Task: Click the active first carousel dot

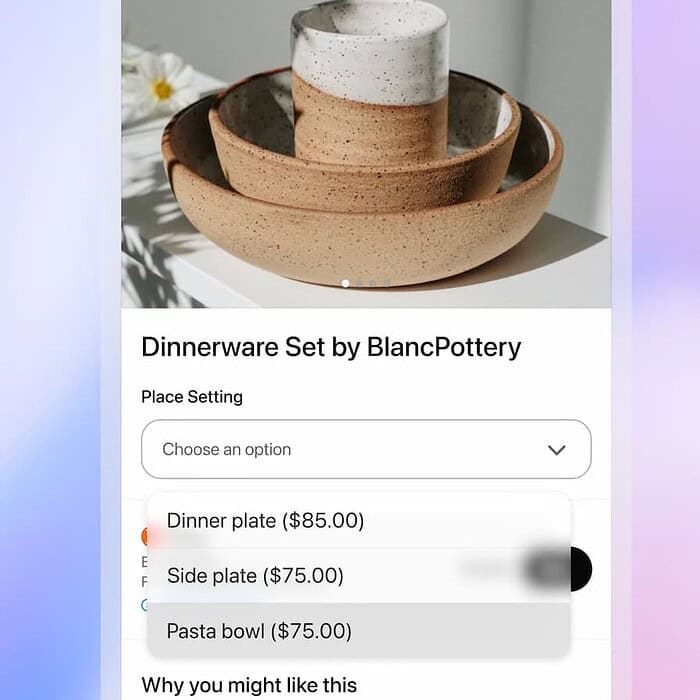Action: point(345,283)
